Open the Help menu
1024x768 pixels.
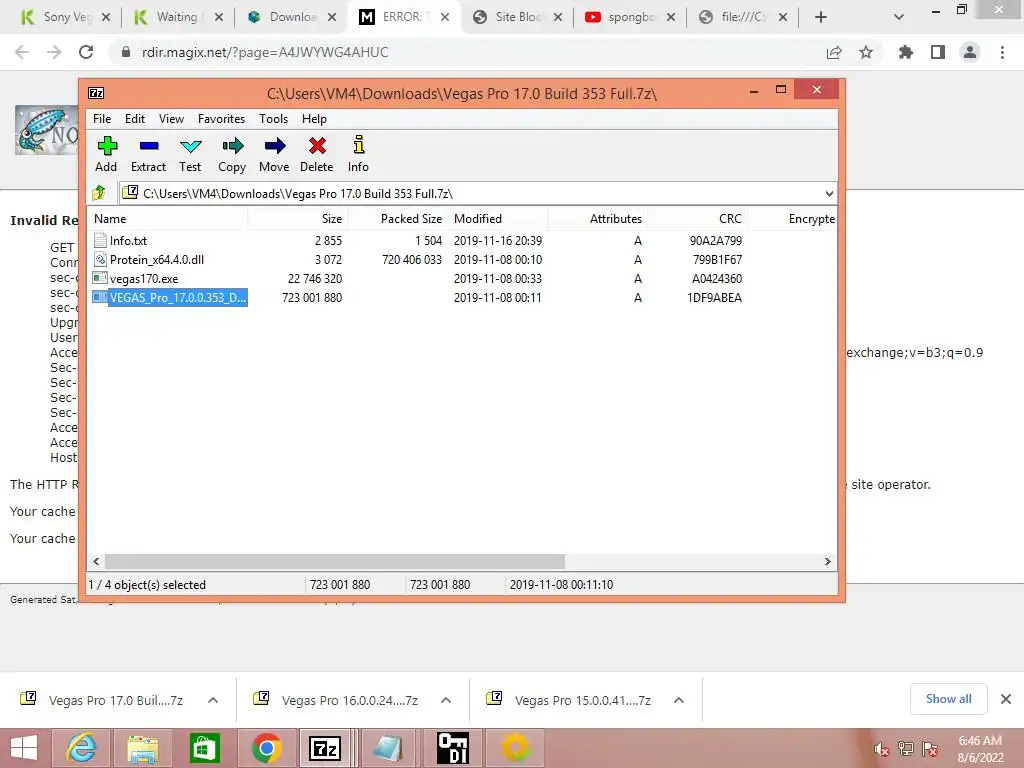pos(314,119)
